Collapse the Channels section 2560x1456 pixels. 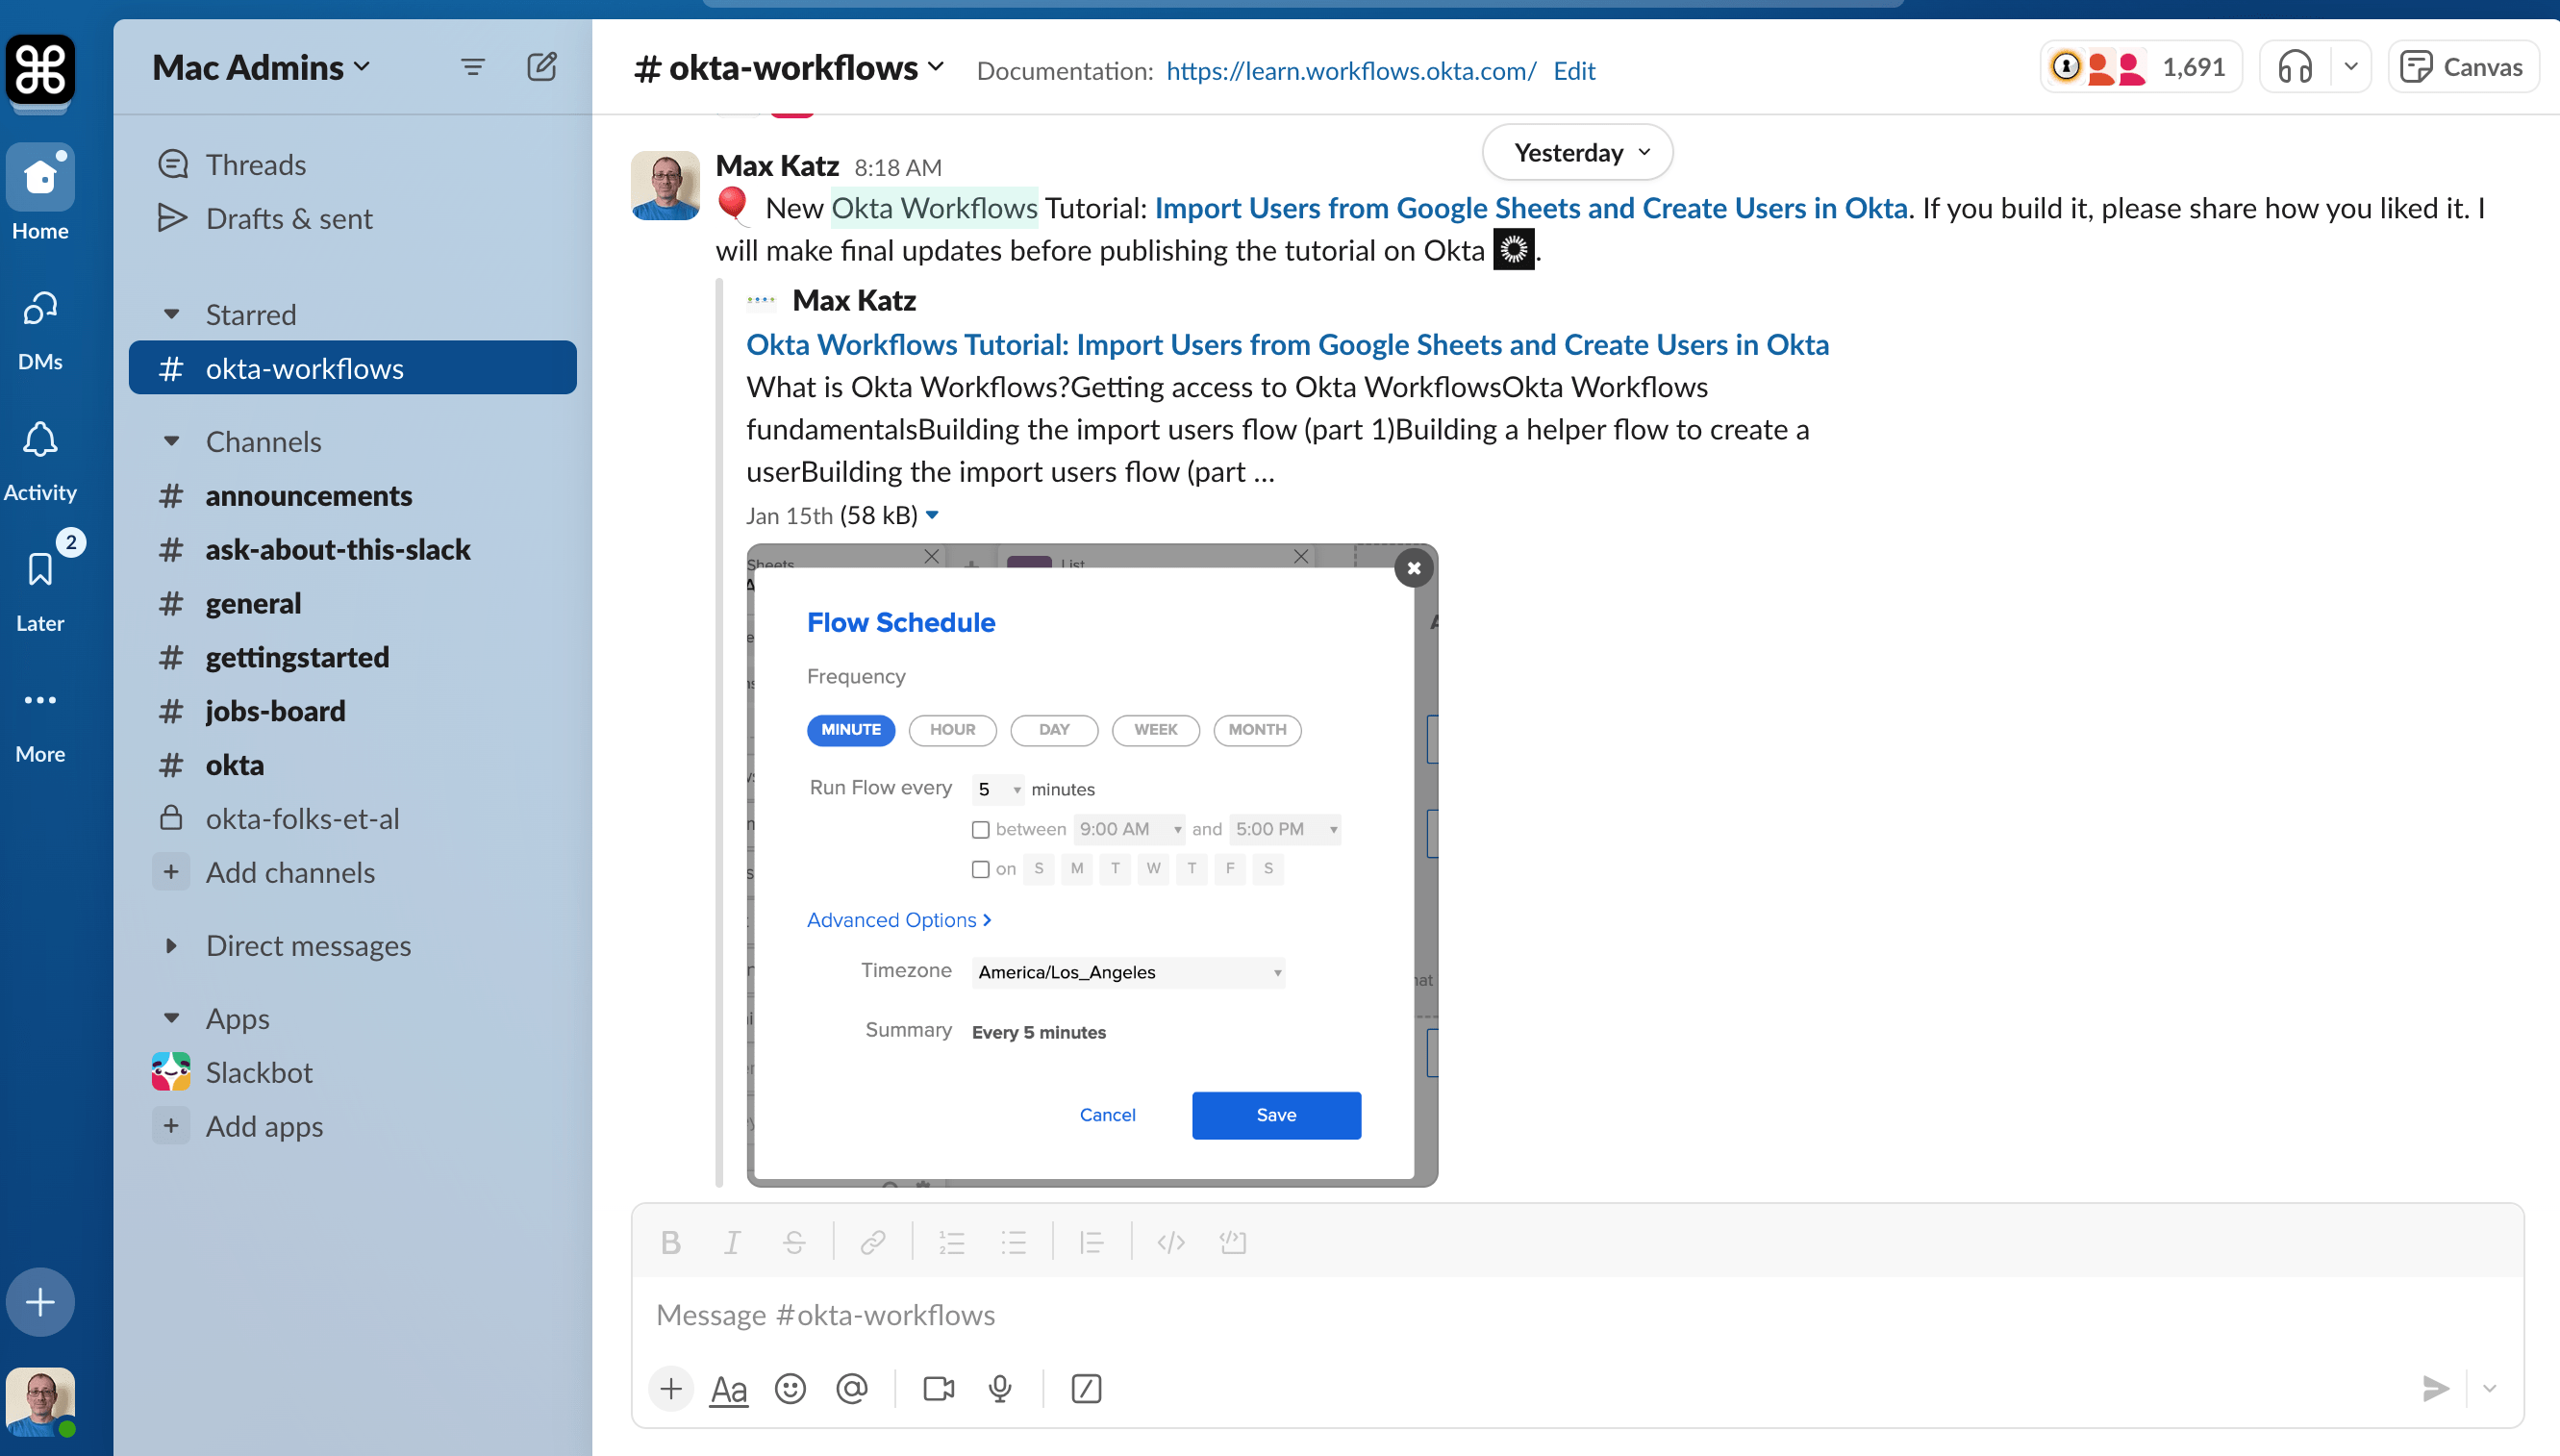point(172,441)
